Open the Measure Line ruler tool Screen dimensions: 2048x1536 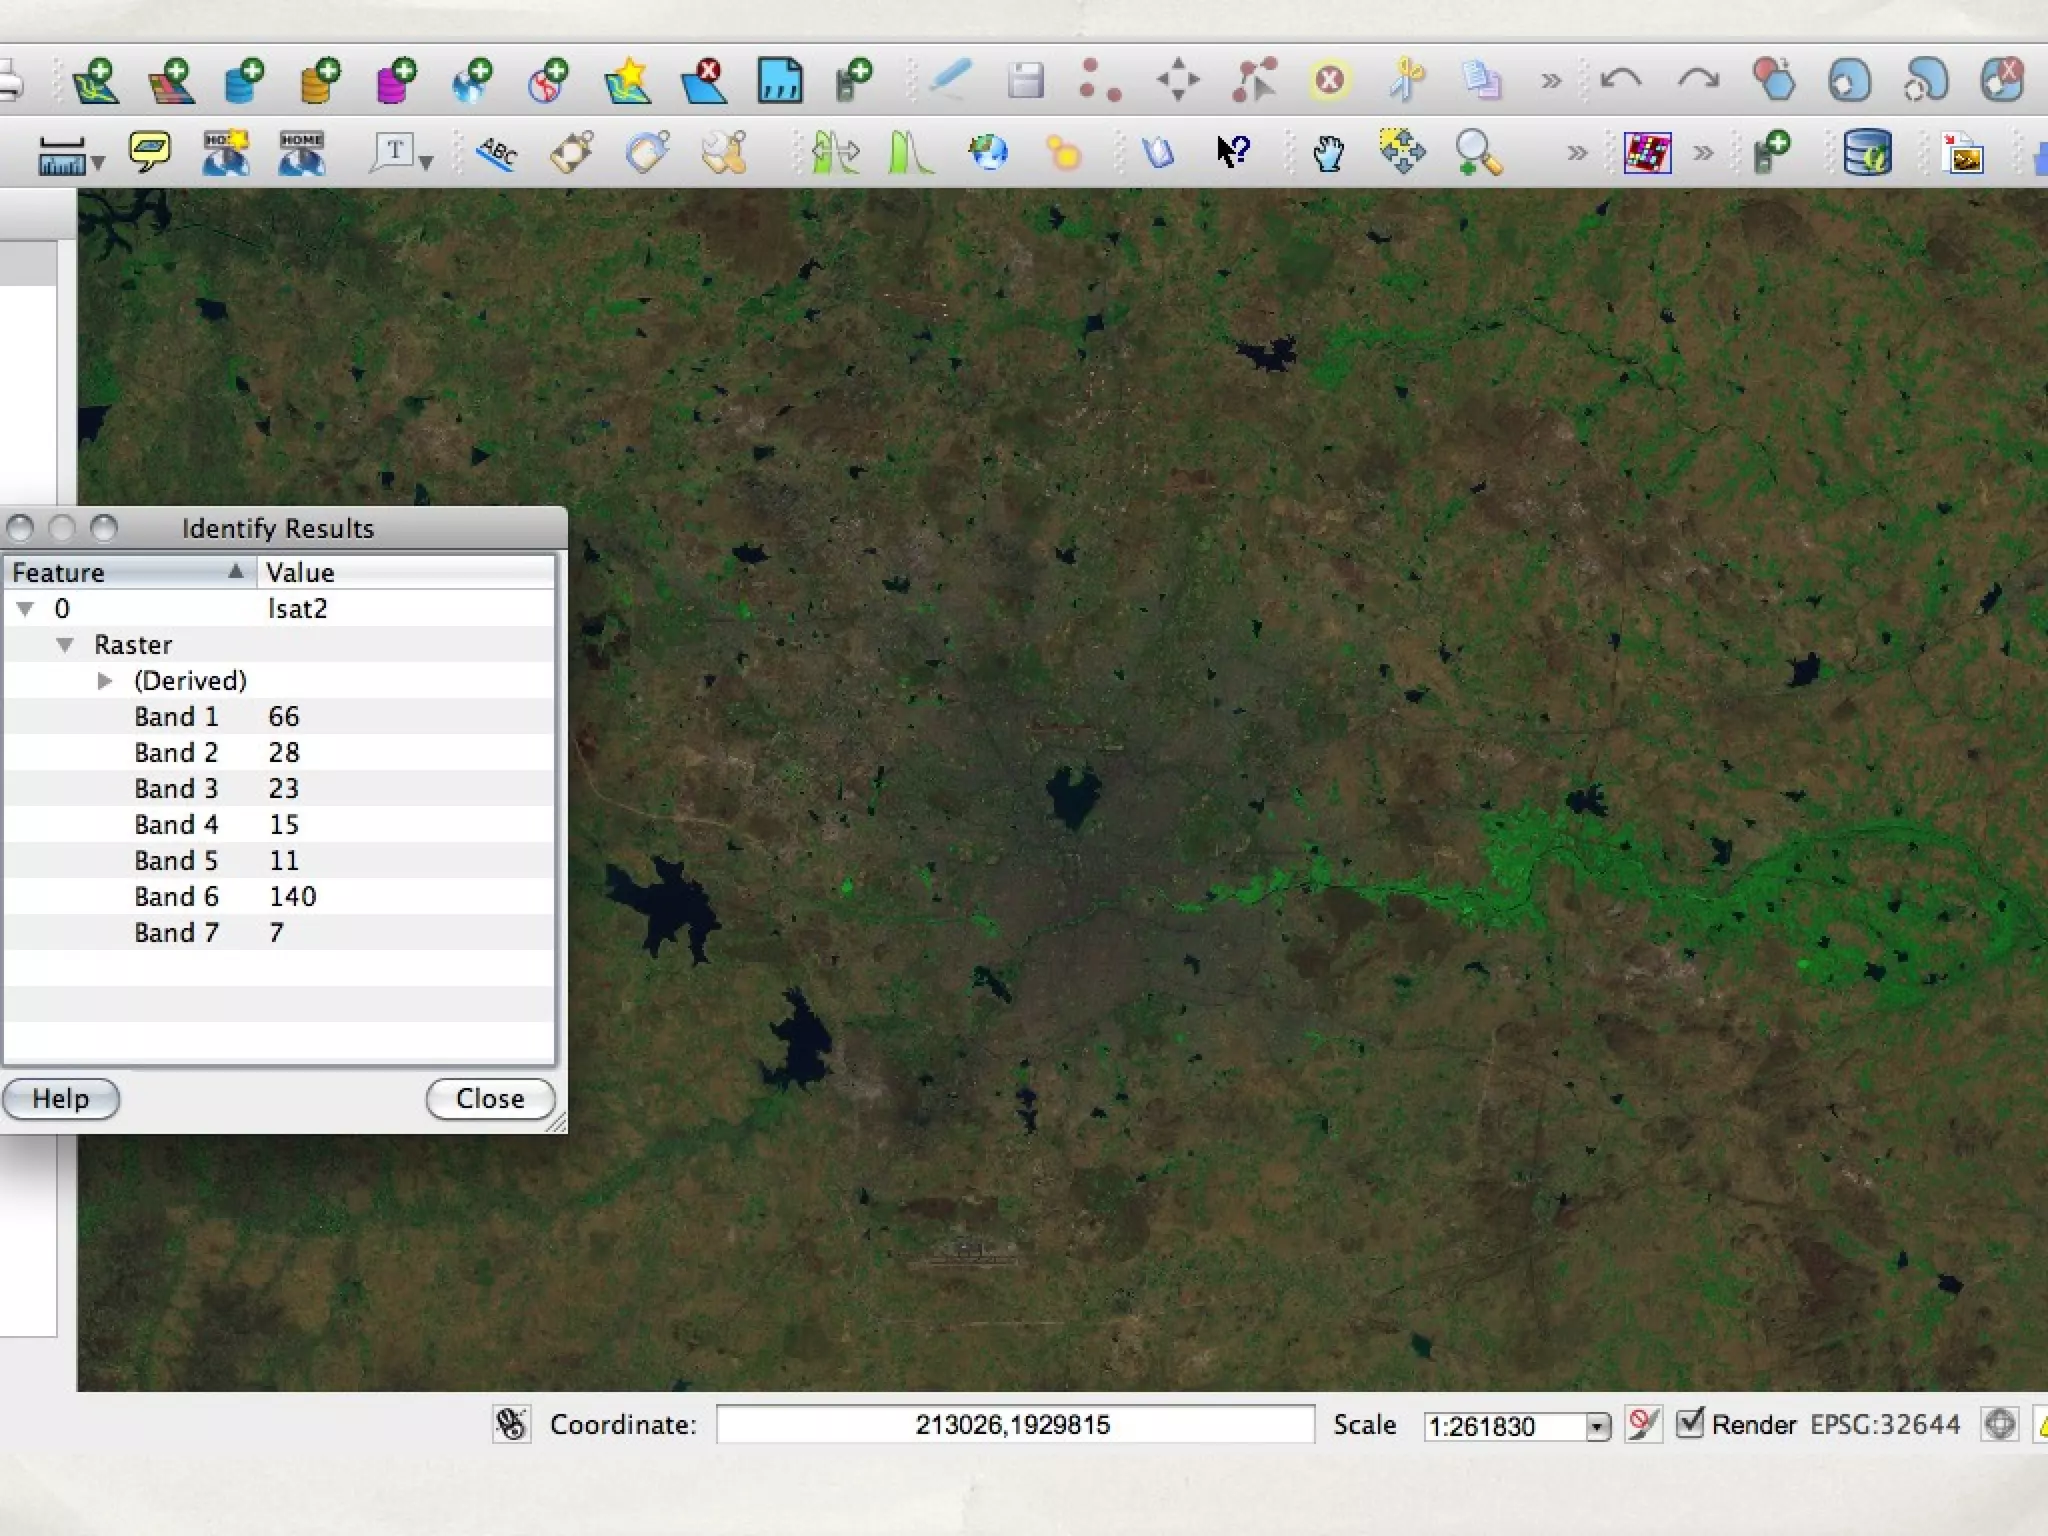click(x=62, y=155)
